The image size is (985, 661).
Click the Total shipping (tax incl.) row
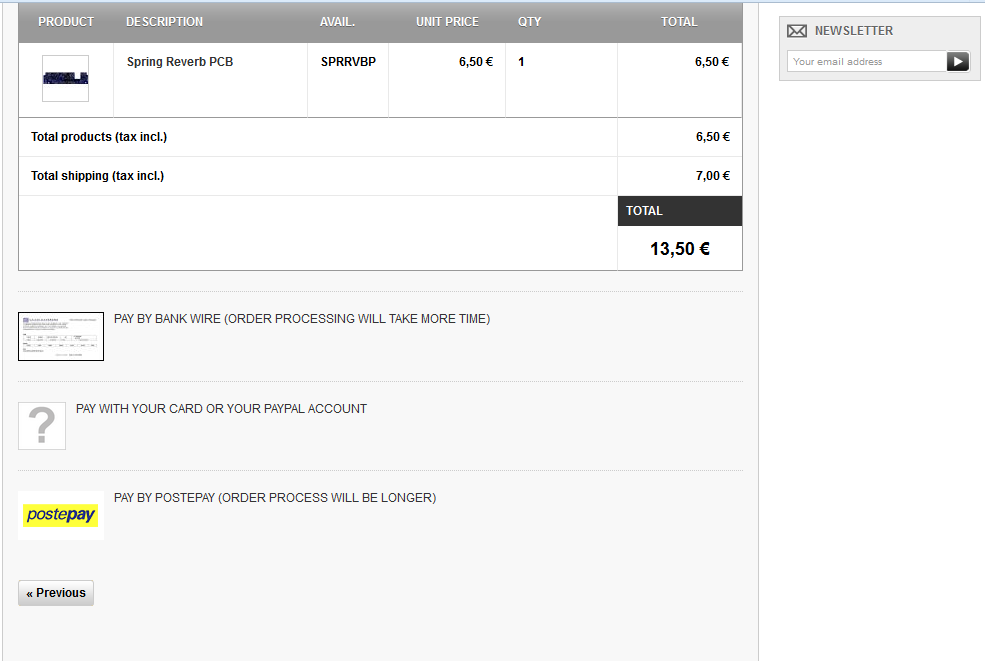click(x=97, y=176)
